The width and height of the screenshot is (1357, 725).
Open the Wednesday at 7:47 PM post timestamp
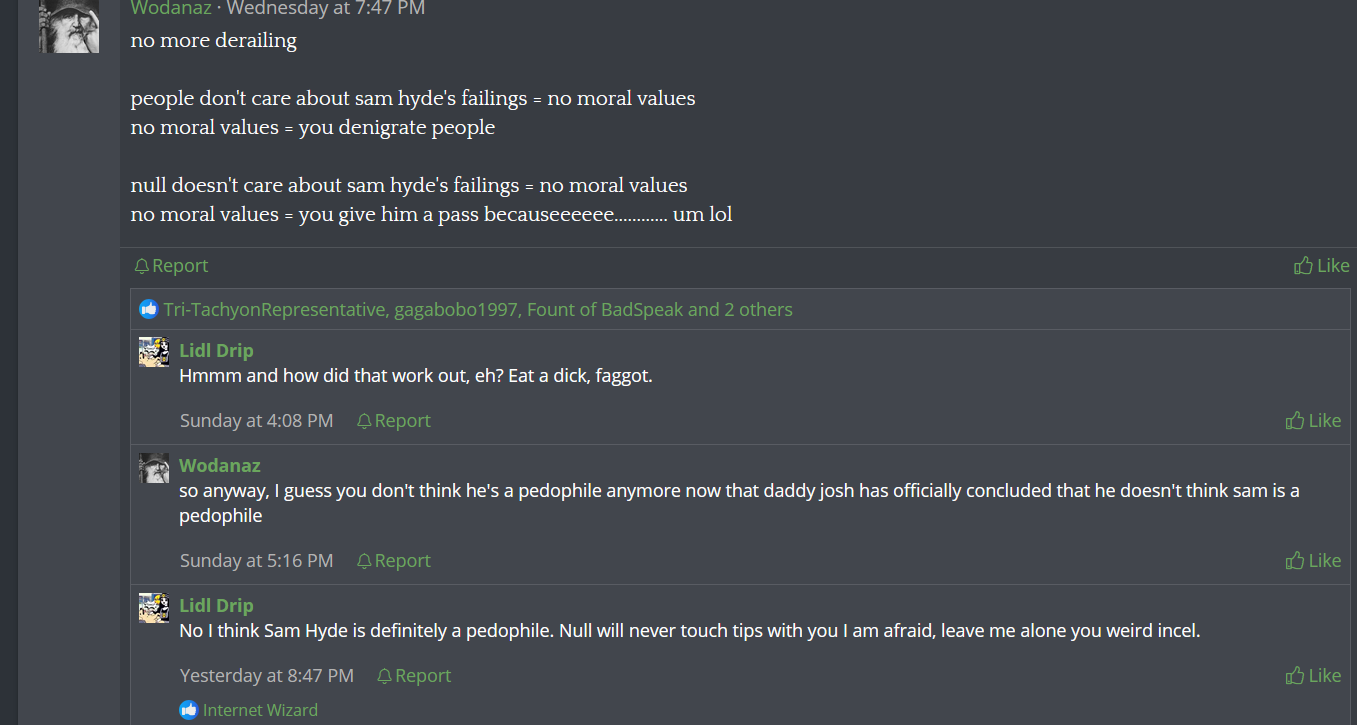pos(326,8)
